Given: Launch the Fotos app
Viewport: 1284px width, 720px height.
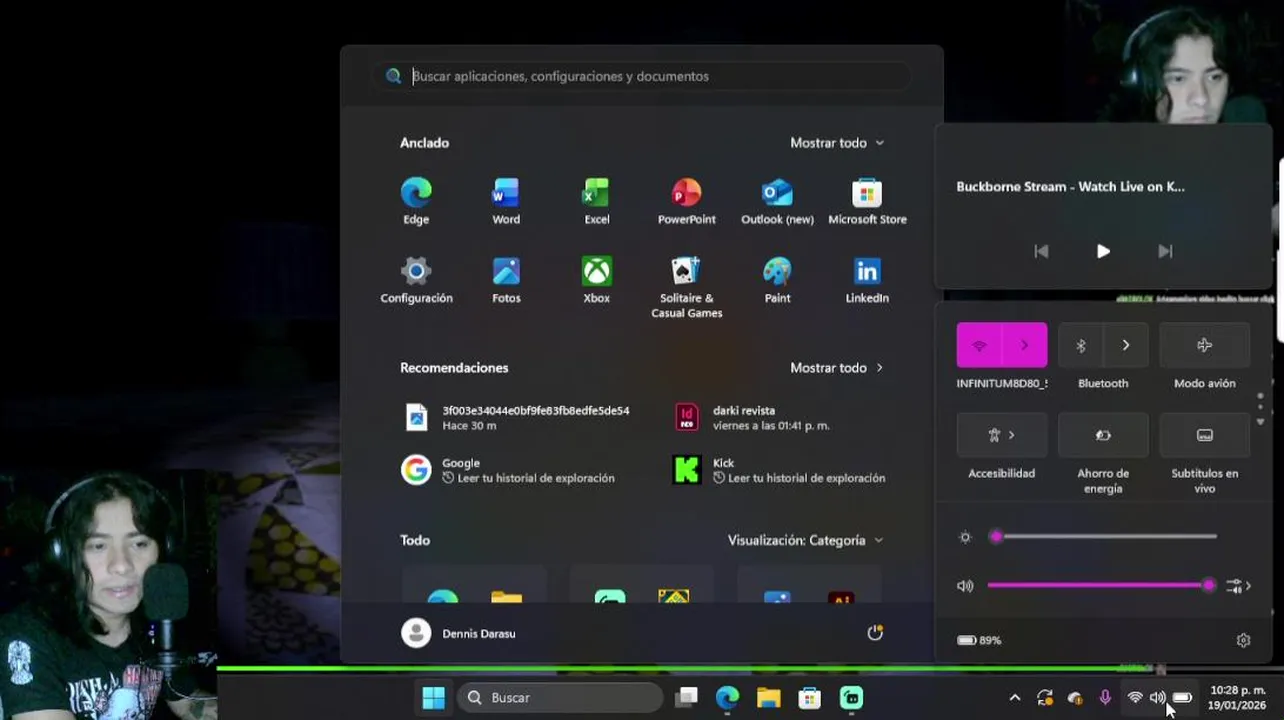Looking at the screenshot, I should click(x=506, y=280).
